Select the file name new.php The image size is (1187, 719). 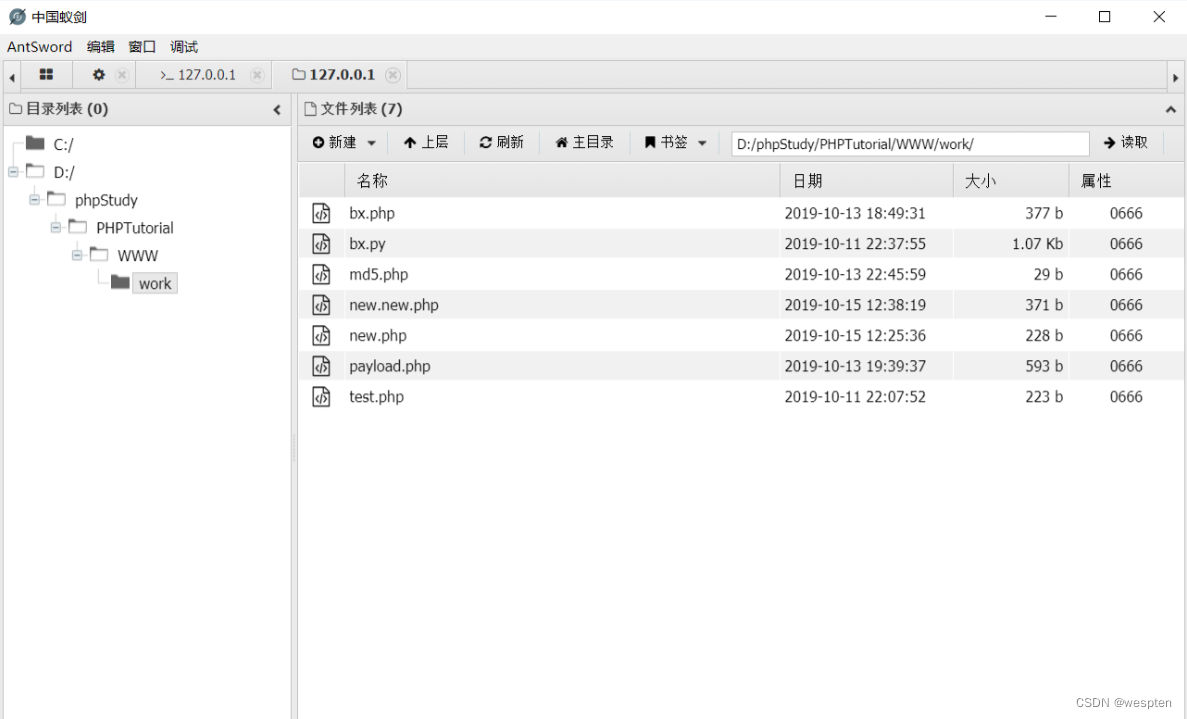pyautogui.click(x=378, y=335)
